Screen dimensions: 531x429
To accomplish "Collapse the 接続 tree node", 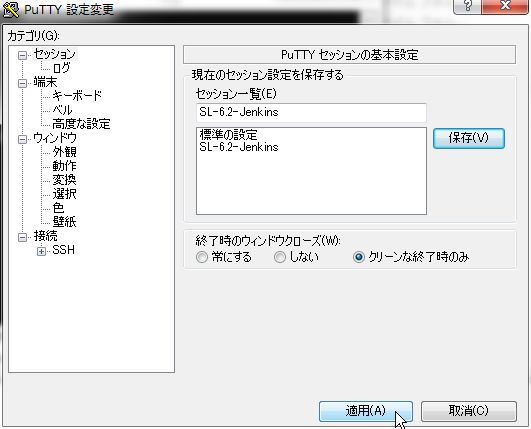I will (22, 237).
